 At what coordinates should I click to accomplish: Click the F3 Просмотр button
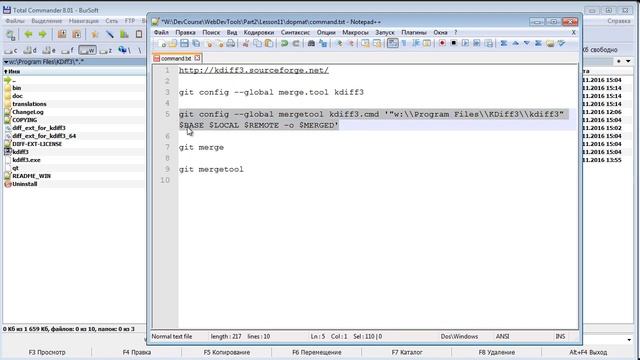(47, 352)
